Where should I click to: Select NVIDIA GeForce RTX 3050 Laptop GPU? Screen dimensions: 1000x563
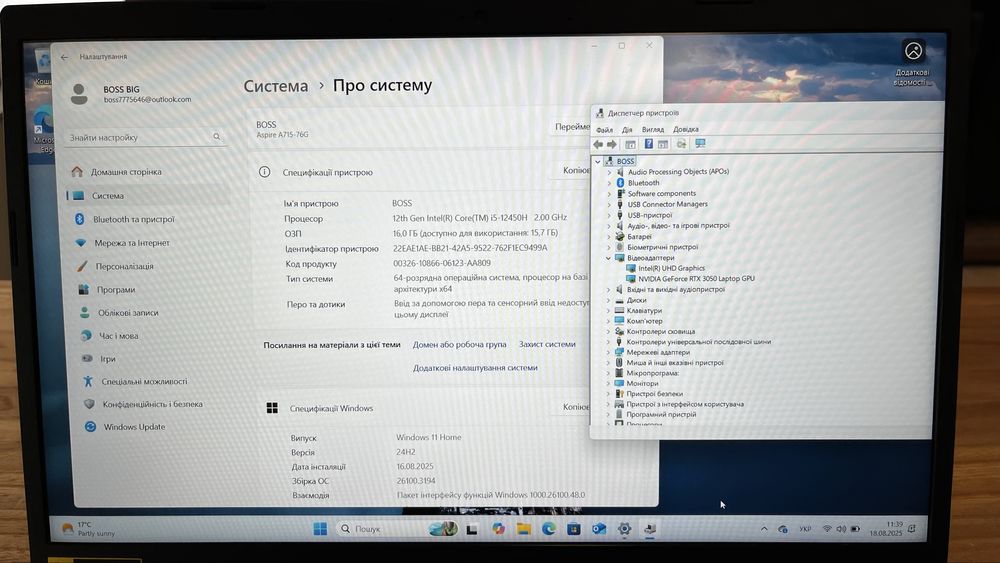pyautogui.click(x=696, y=279)
